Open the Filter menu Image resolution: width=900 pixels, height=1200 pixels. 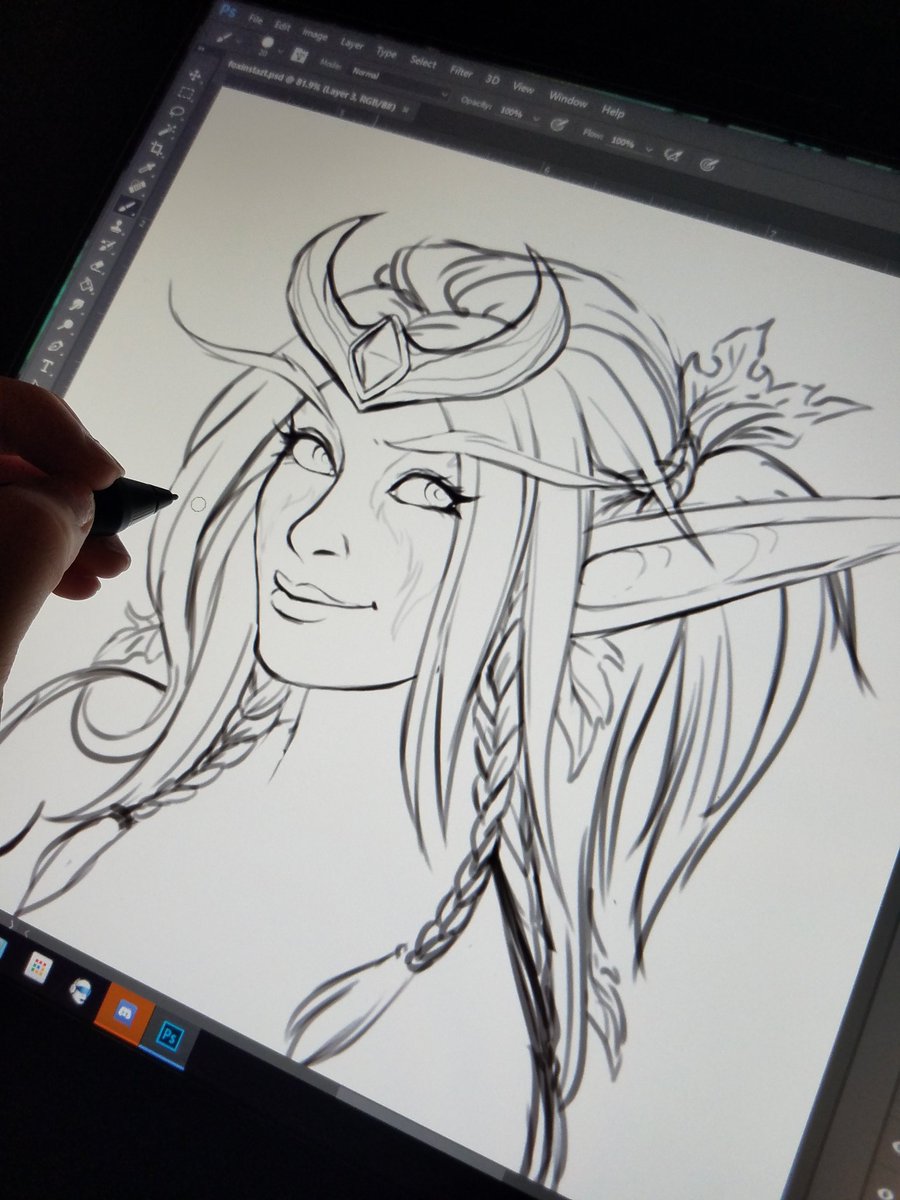click(461, 72)
